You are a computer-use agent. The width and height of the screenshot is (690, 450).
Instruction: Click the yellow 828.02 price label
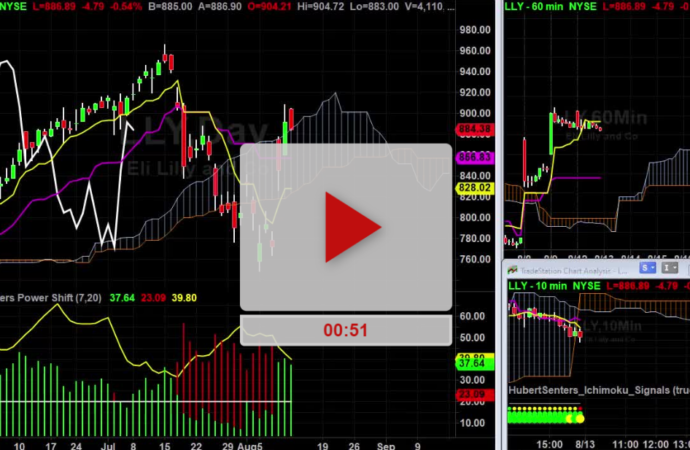coord(474,188)
